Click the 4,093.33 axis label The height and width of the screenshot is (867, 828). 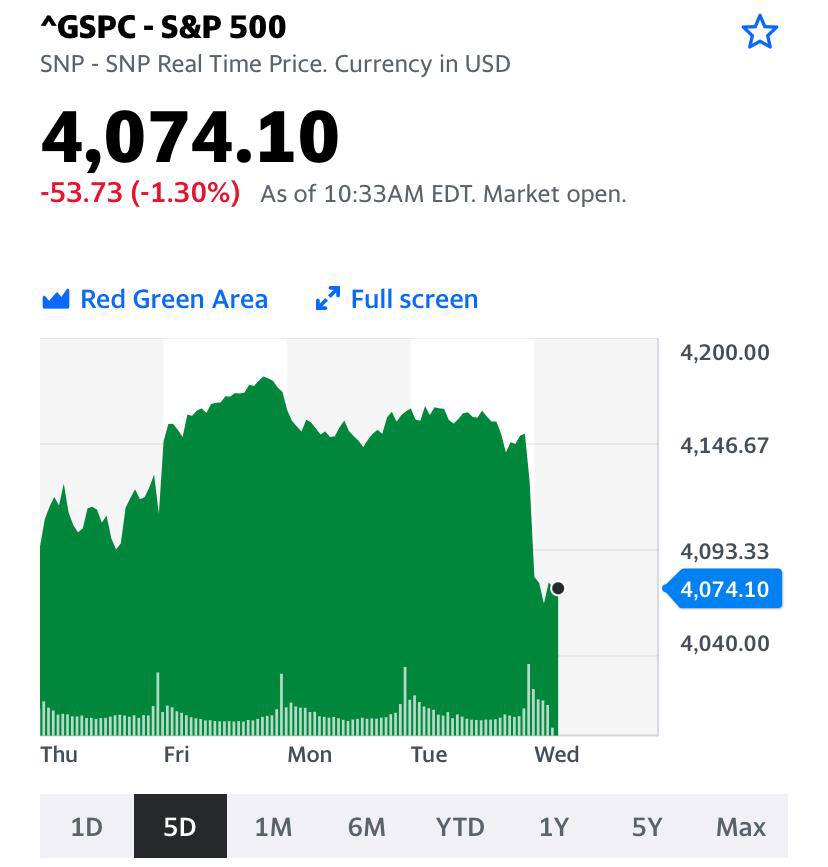click(725, 552)
